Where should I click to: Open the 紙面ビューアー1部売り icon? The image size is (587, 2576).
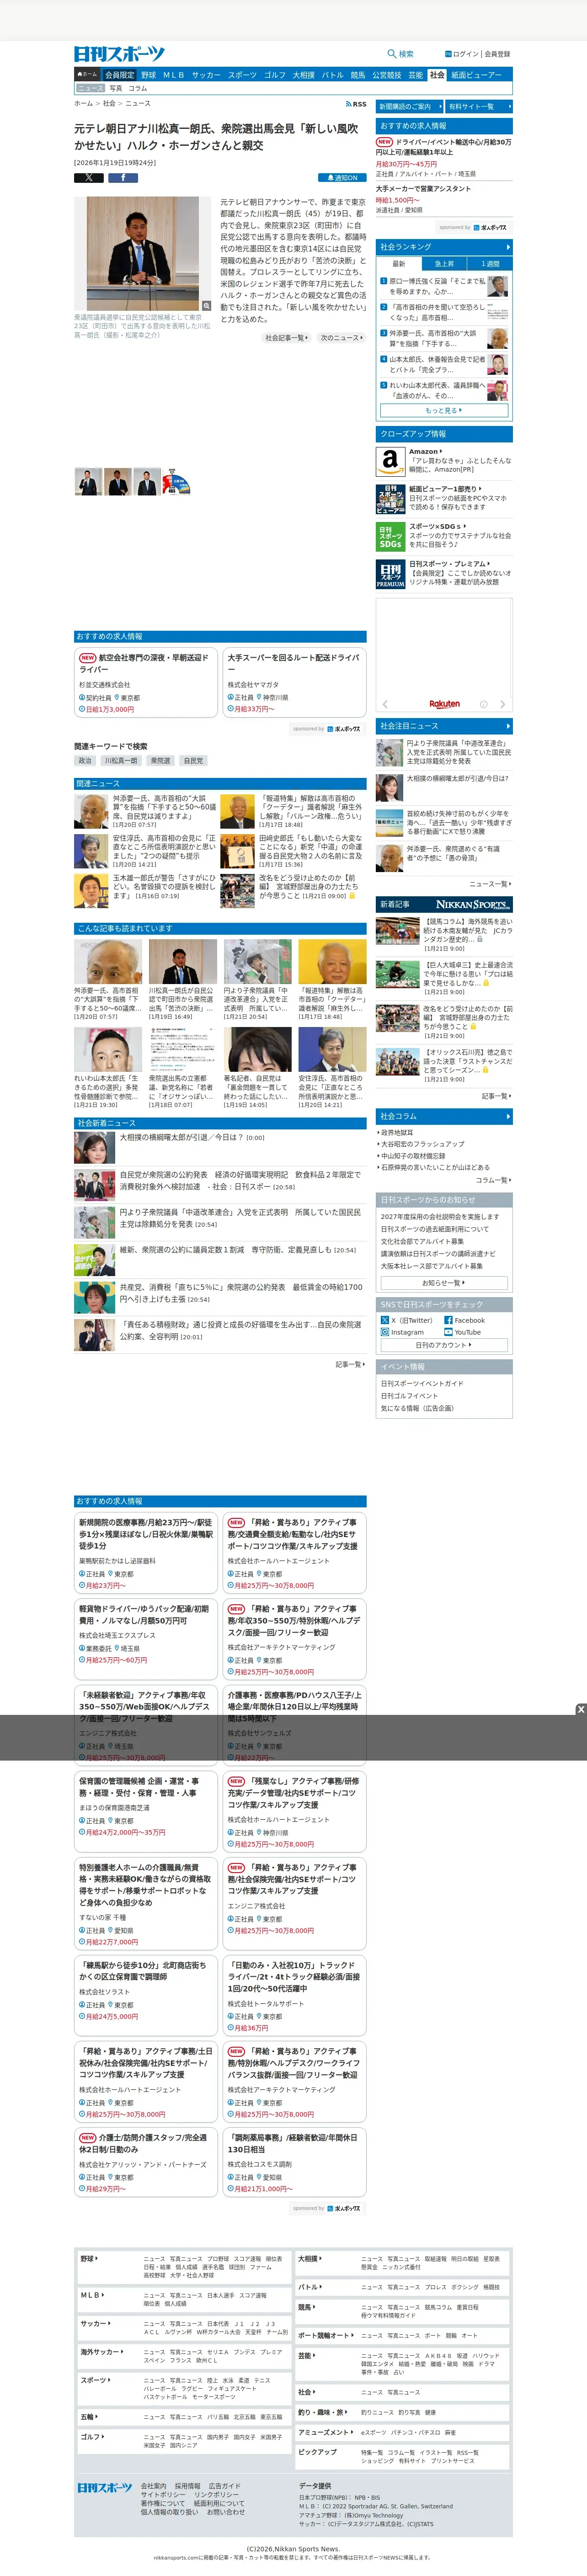tap(390, 499)
